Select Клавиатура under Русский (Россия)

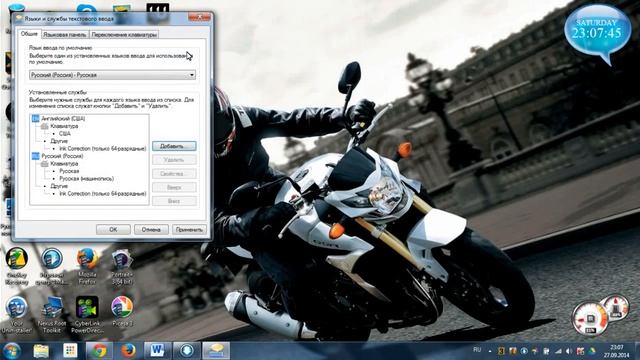coord(64,164)
